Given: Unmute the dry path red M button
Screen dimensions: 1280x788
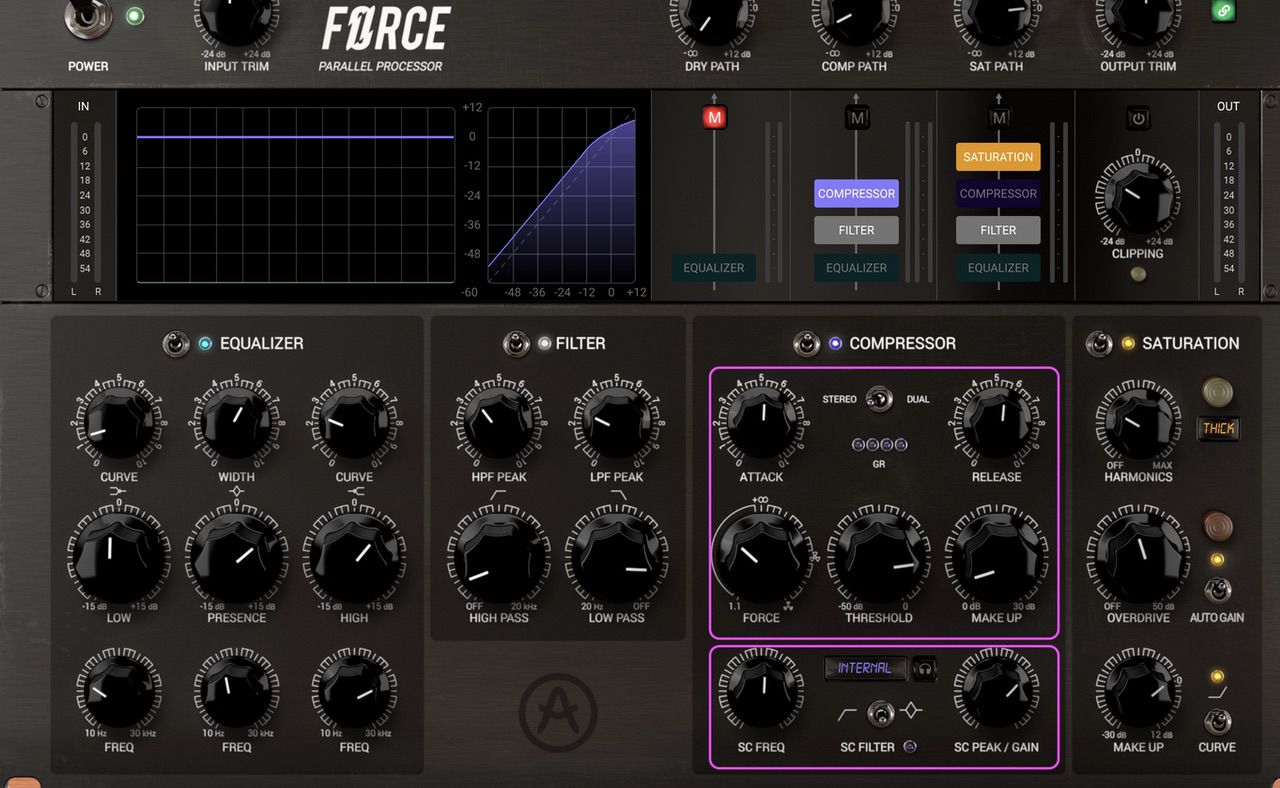Looking at the screenshot, I should point(714,118).
